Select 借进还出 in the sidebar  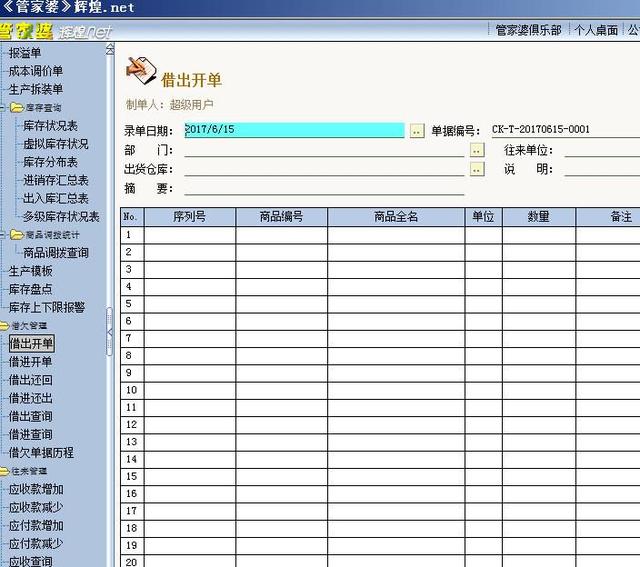(31, 398)
